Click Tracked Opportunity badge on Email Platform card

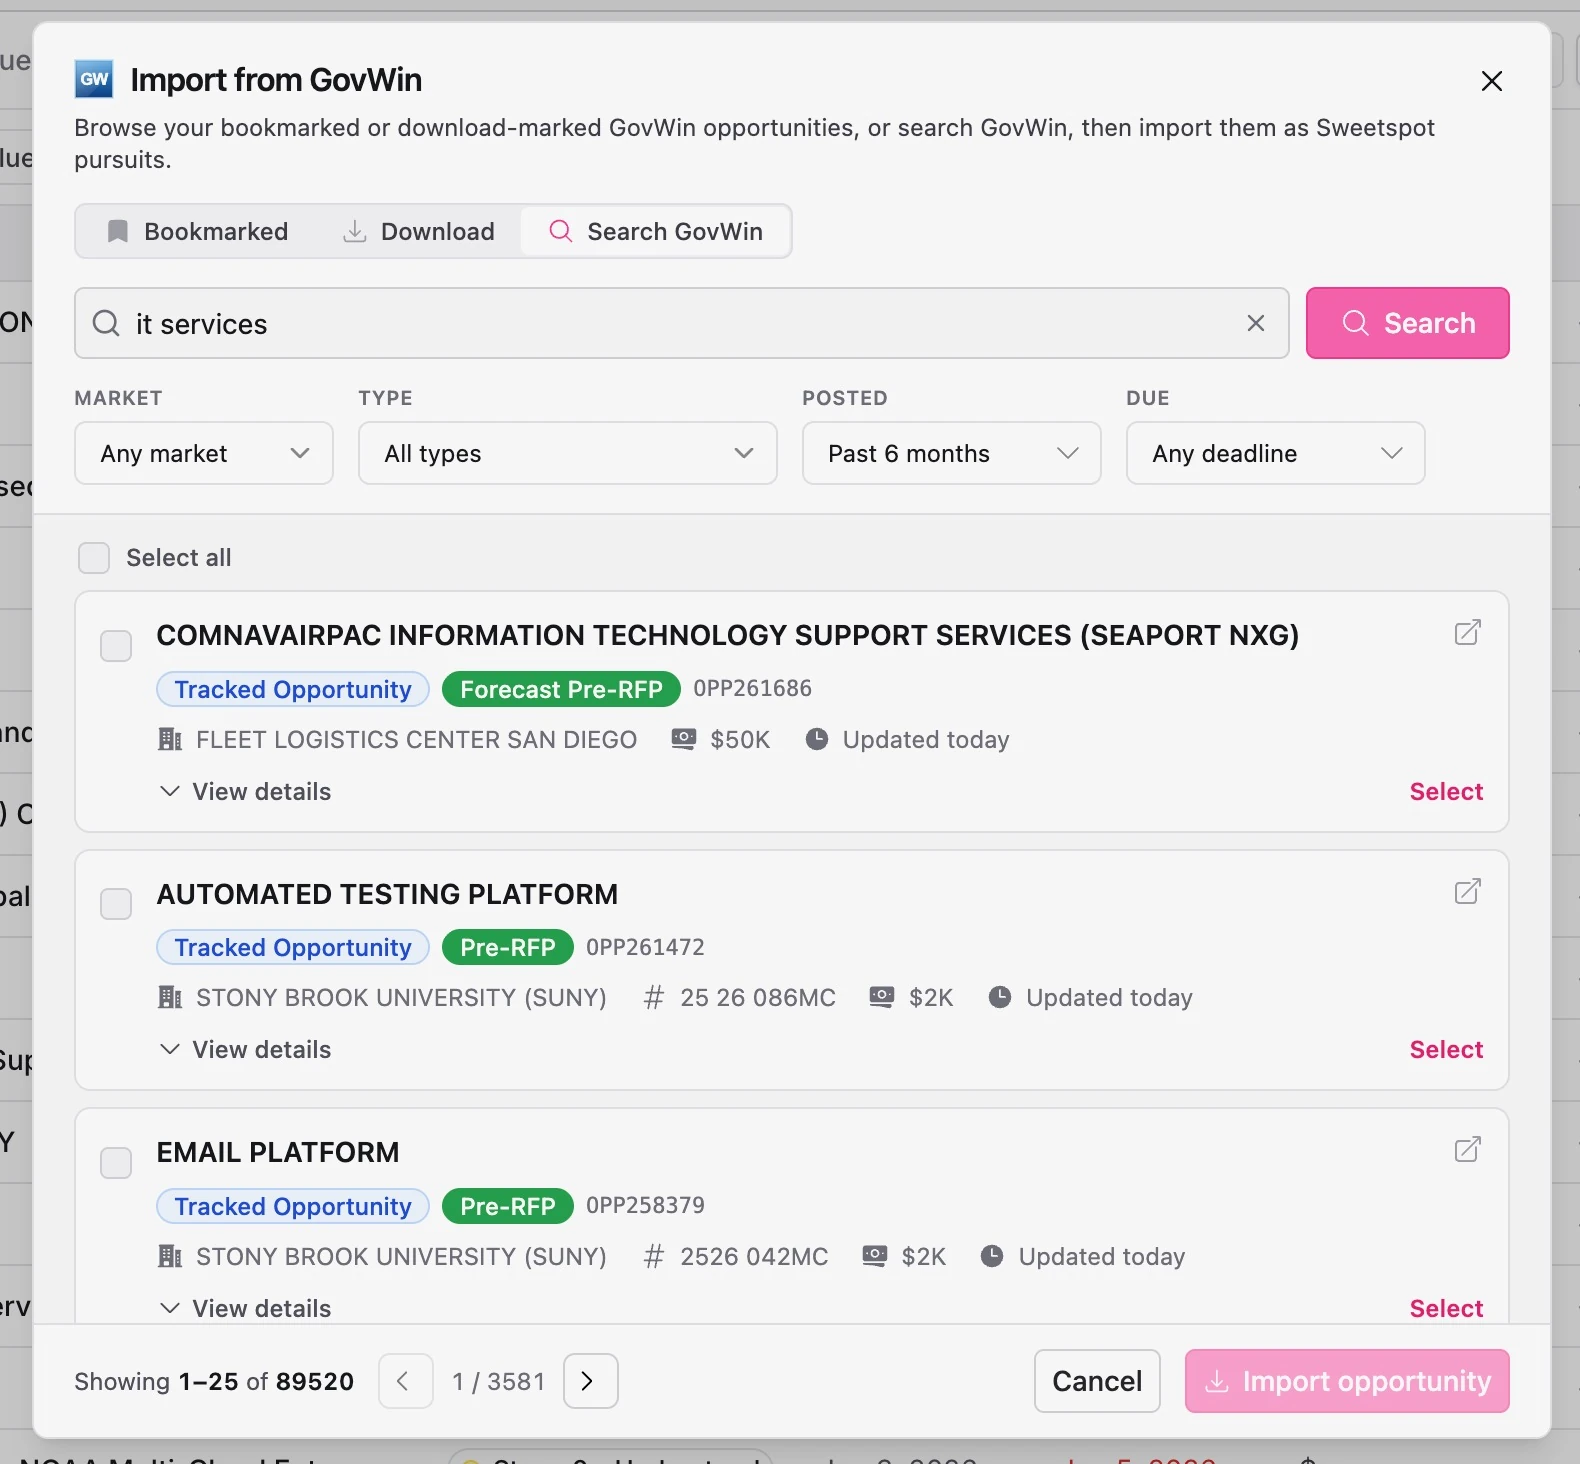pos(293,1206)
